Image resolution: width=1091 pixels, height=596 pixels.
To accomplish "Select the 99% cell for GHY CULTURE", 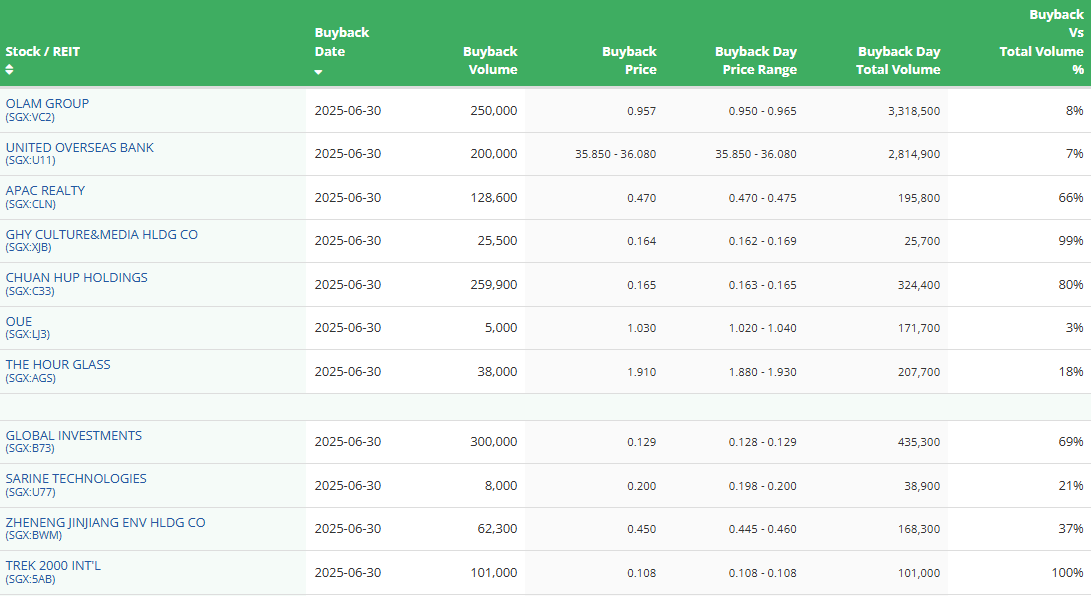I will [x=1071, y=241].
